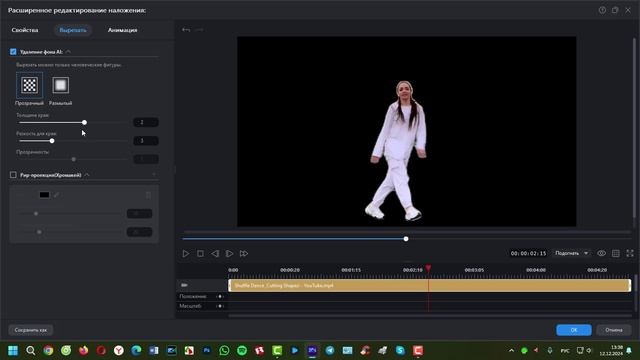Click the black chroma key color swatch
640x360 pixels.
pyautogui.click(x=44, y=195)
